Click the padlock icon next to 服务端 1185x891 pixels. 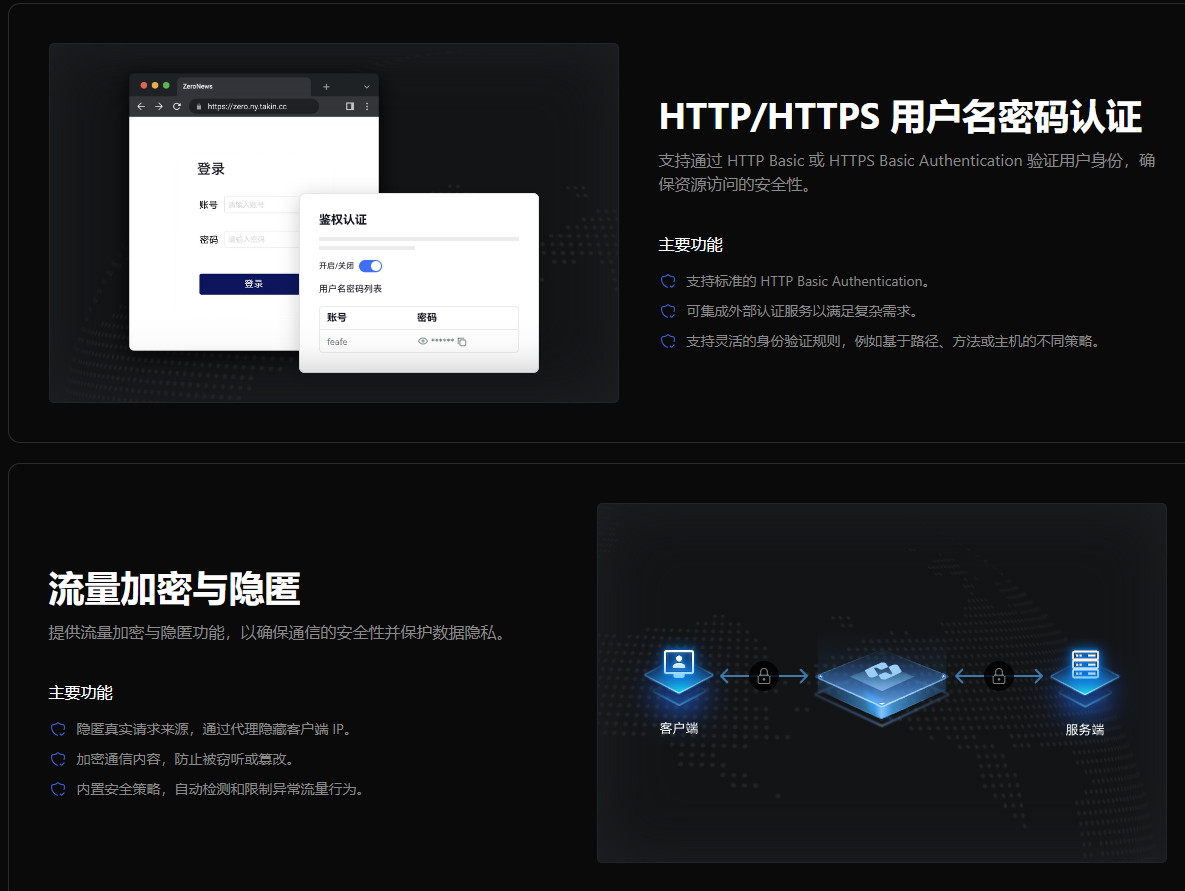point(999,676)
